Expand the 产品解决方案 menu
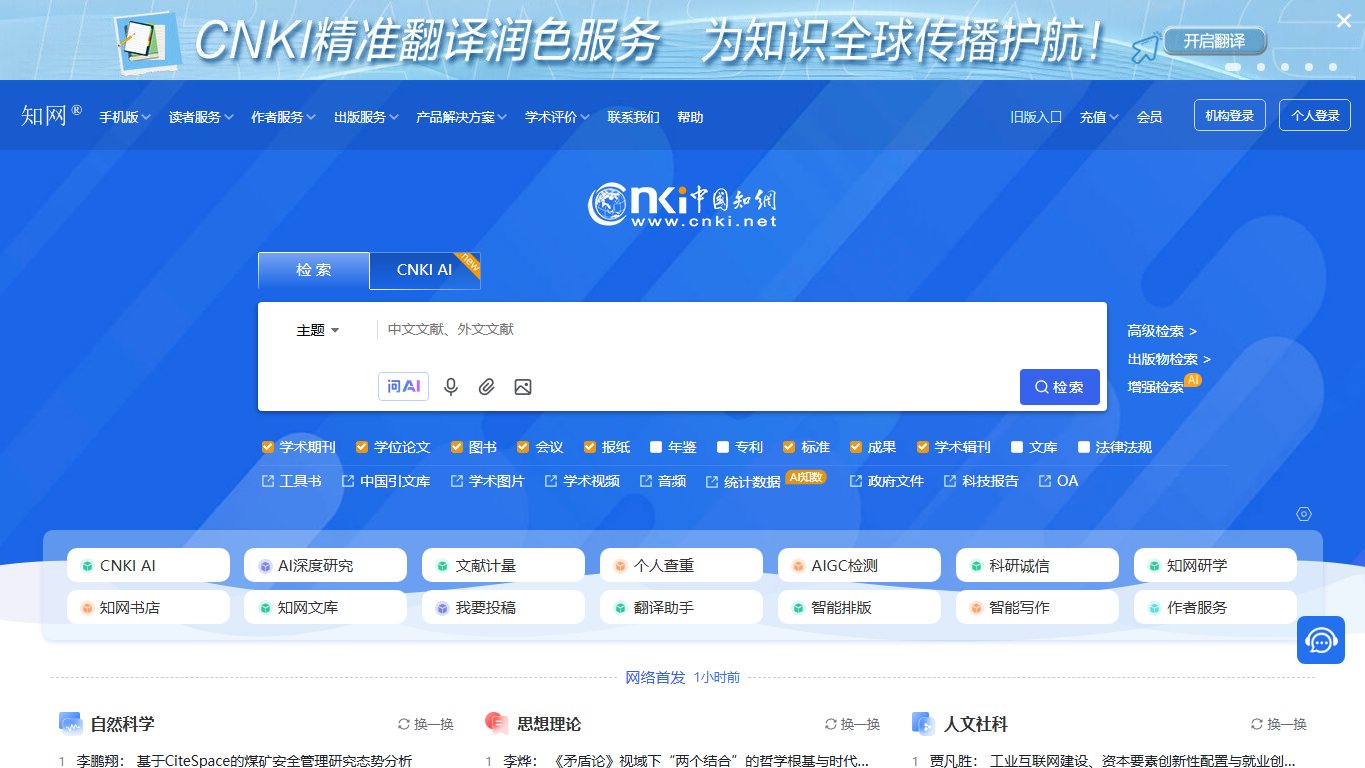 point(462,117)
